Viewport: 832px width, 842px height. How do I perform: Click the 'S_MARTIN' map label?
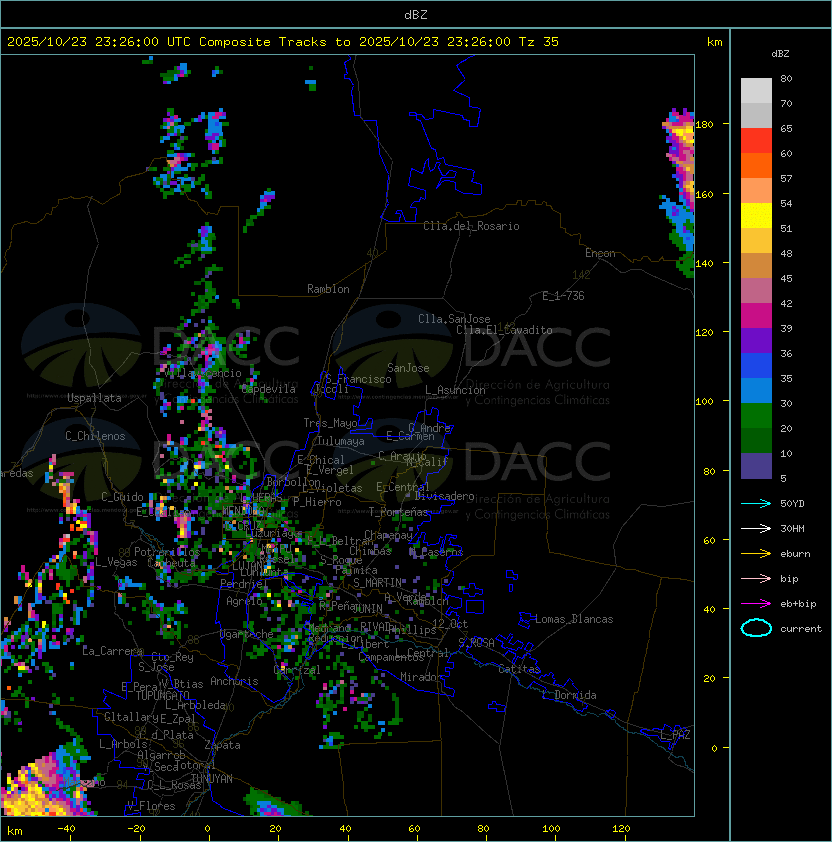click(x=377, y=583)
